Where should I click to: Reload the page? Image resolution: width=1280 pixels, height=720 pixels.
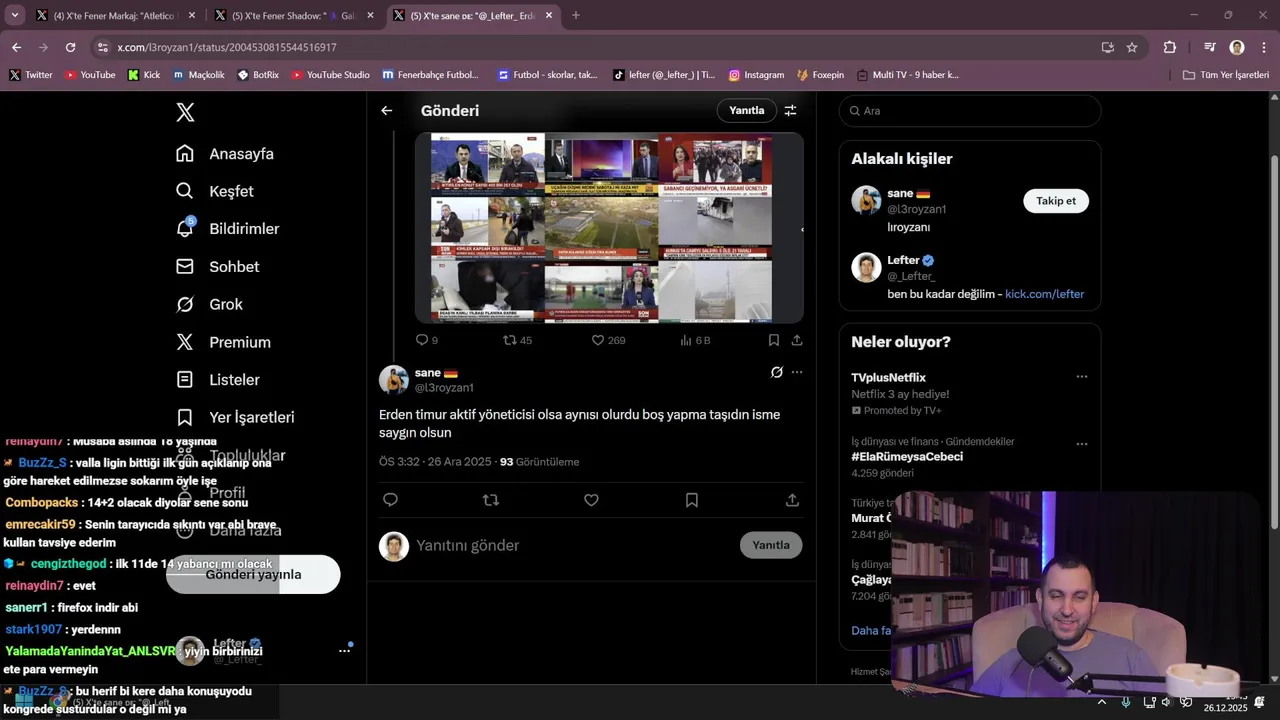[70, 47]
